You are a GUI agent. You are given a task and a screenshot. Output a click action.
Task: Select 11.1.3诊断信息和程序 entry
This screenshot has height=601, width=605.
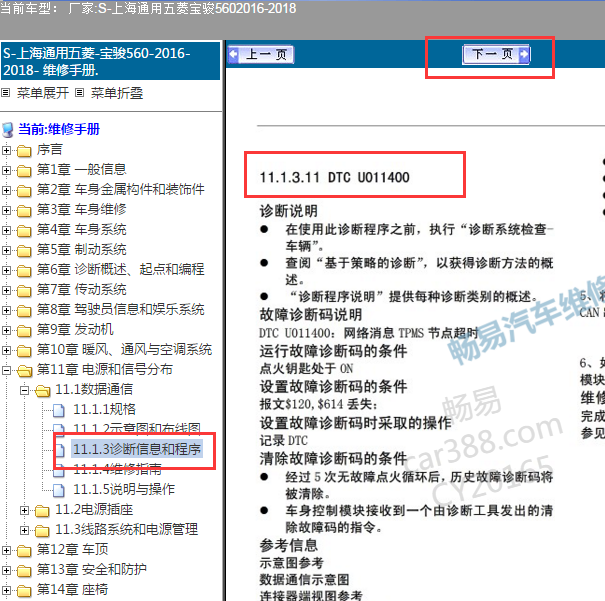point(137,449)
